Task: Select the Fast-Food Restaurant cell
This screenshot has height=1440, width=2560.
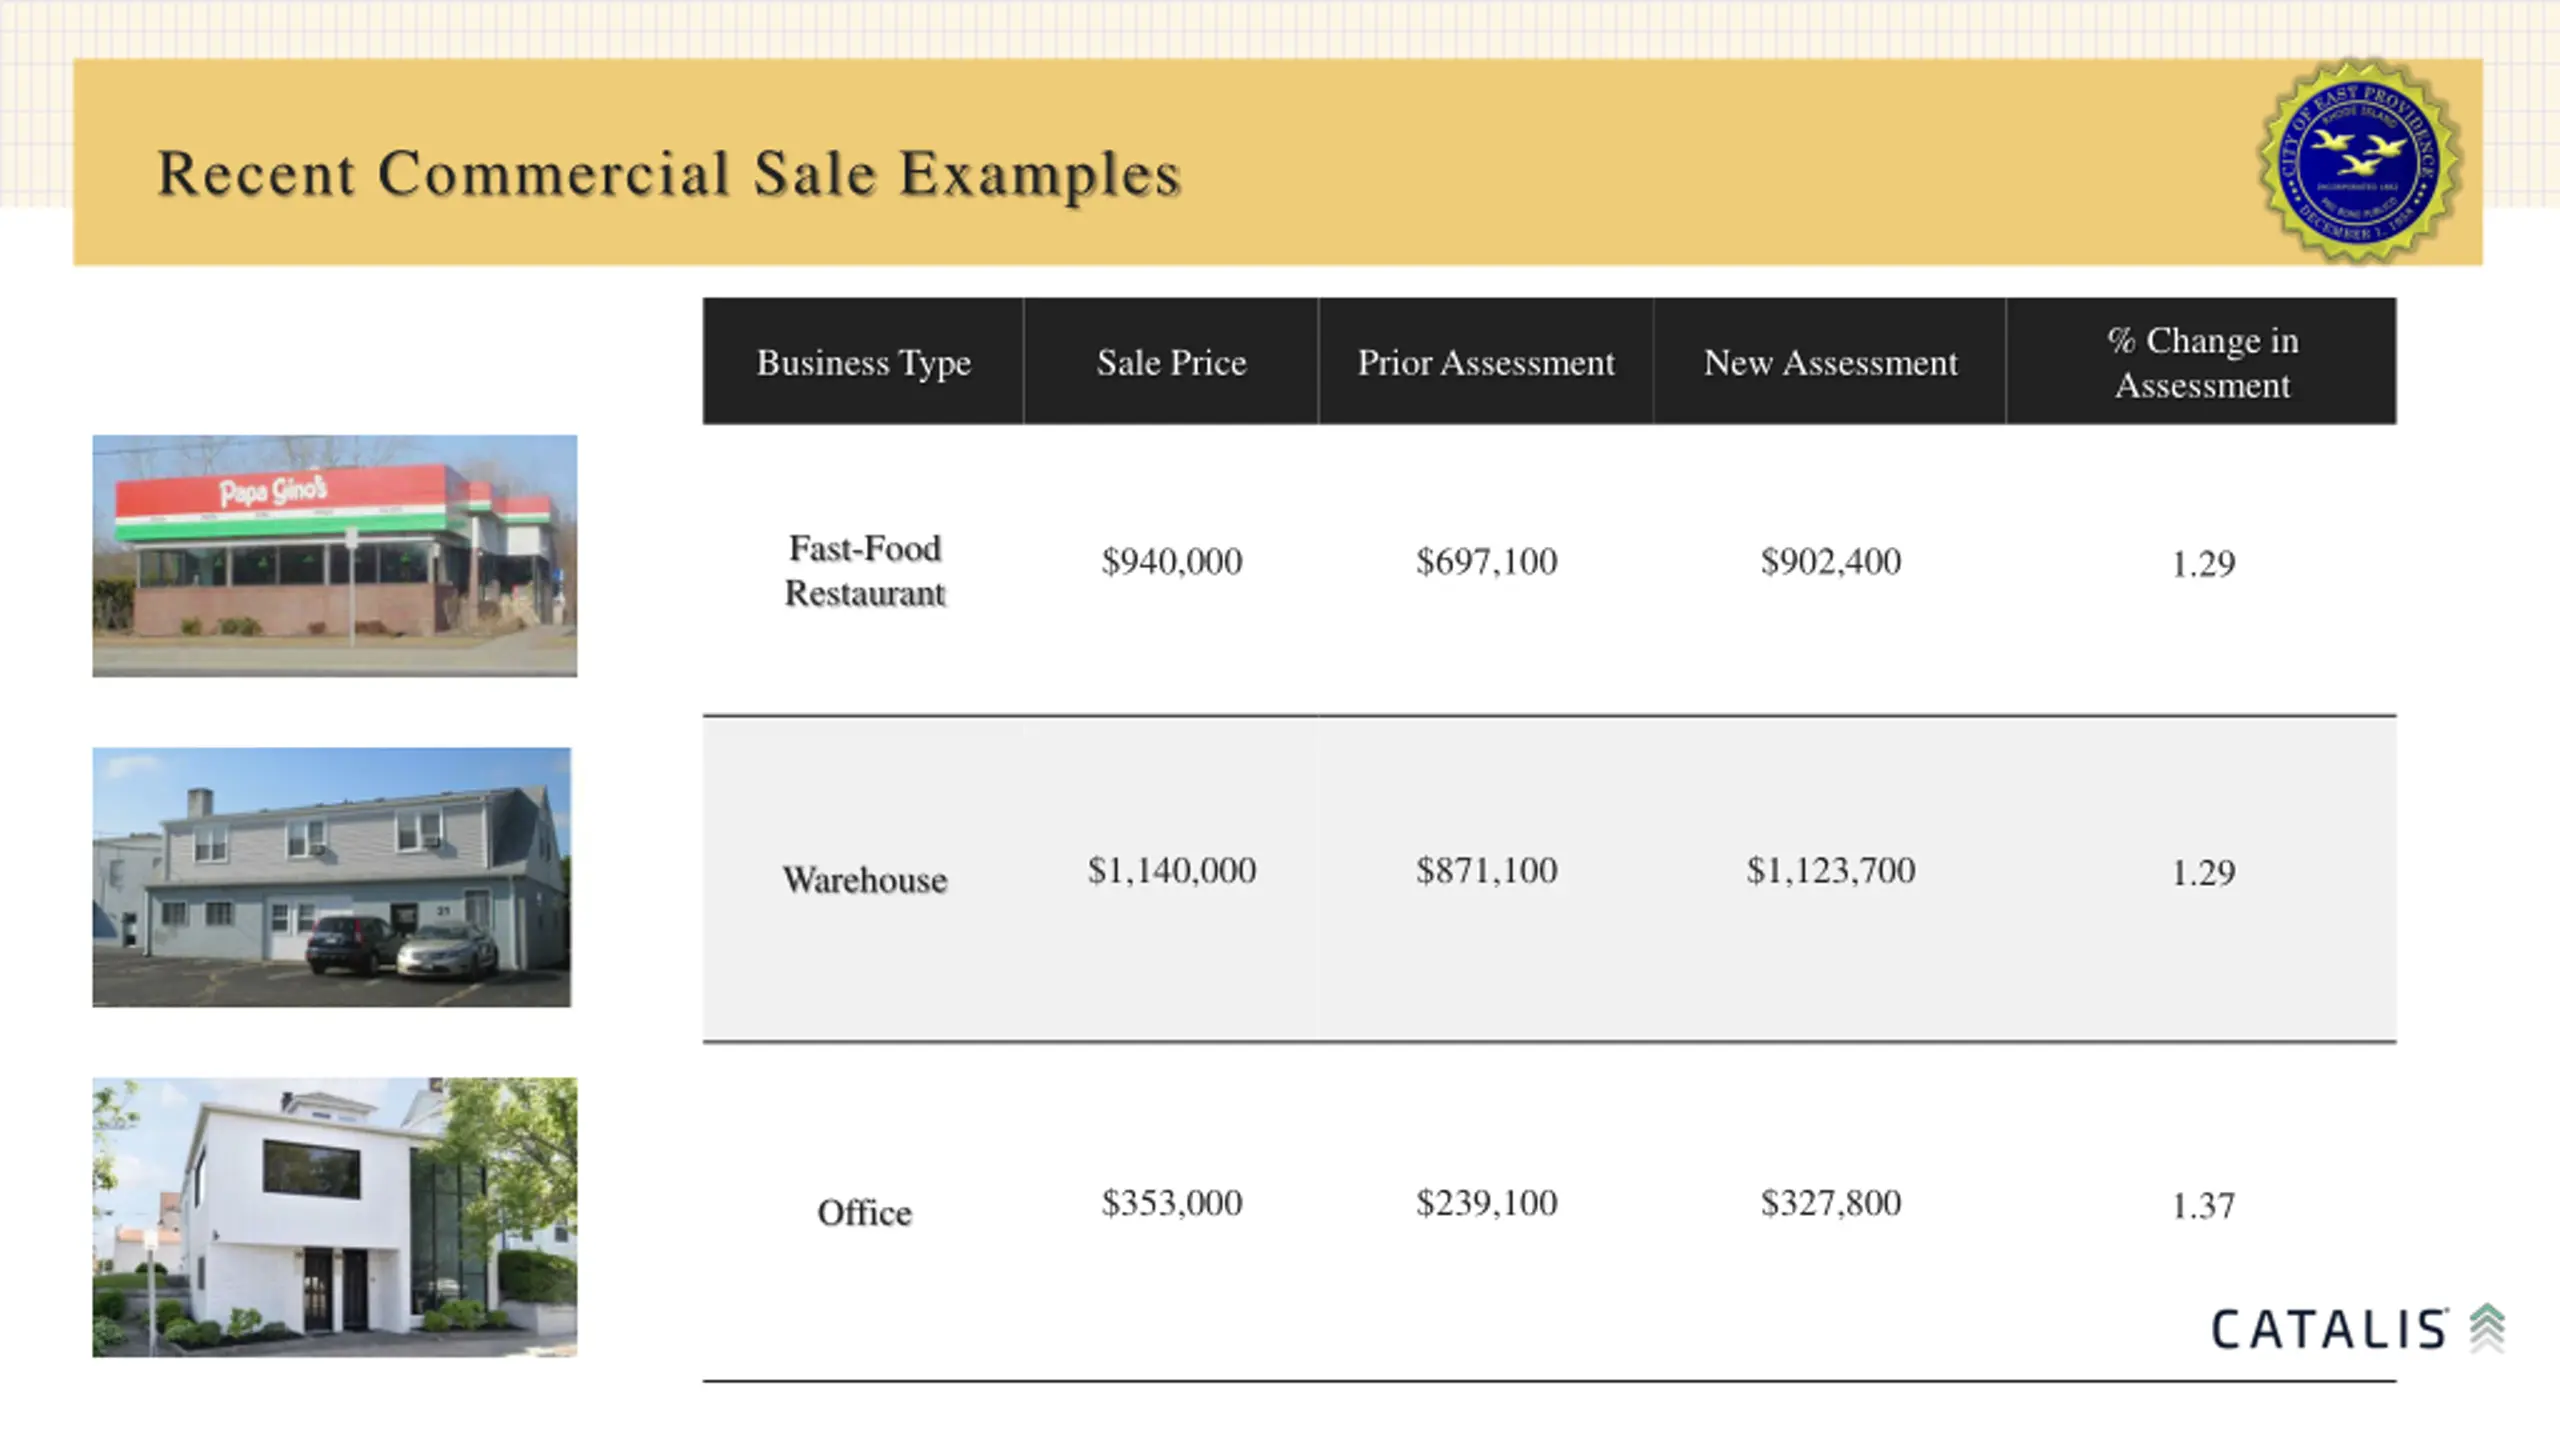Action: click(864, 570)
